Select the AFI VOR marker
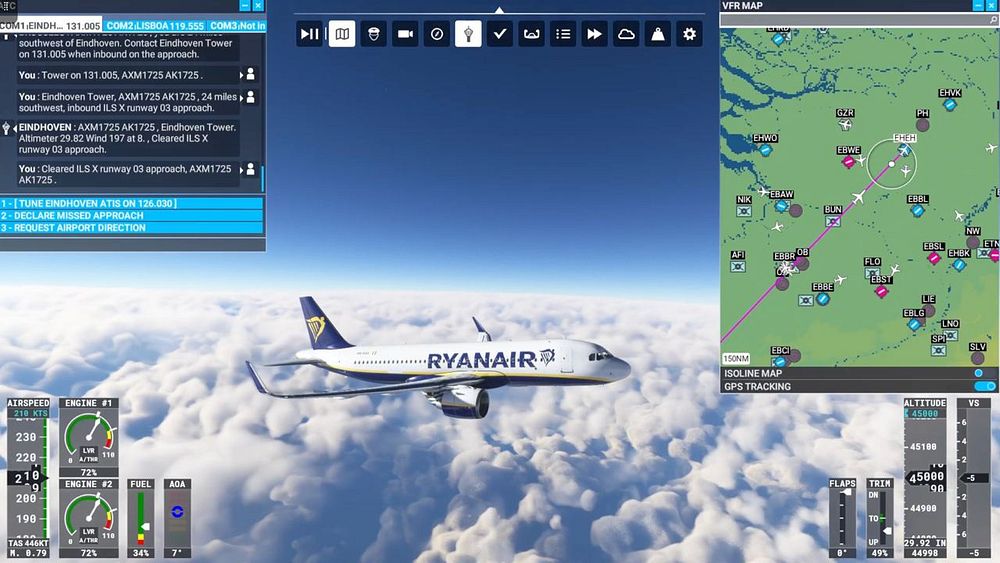Viewport: 1000px width, 563px height. point(738,267)
